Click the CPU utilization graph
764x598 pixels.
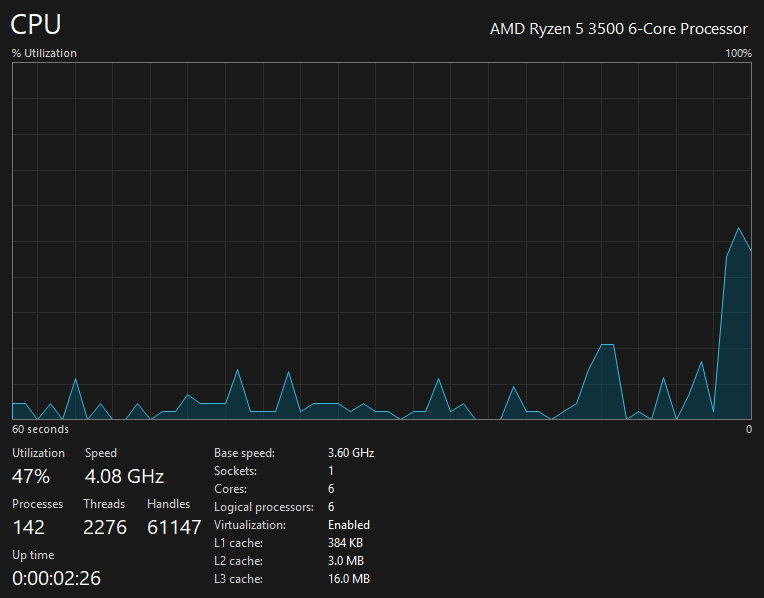click(x=382, y=241)
